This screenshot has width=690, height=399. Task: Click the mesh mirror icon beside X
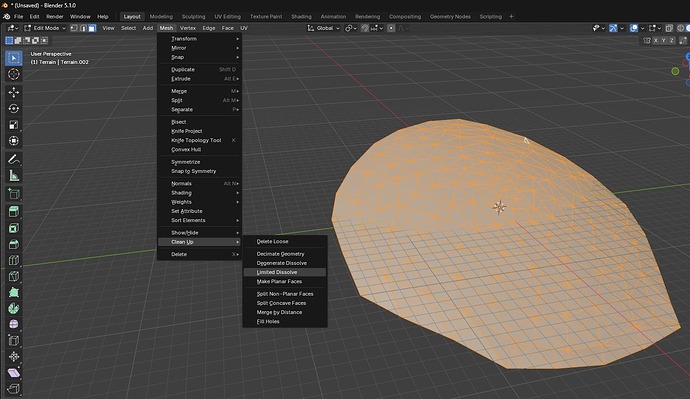tap(647, 40)
